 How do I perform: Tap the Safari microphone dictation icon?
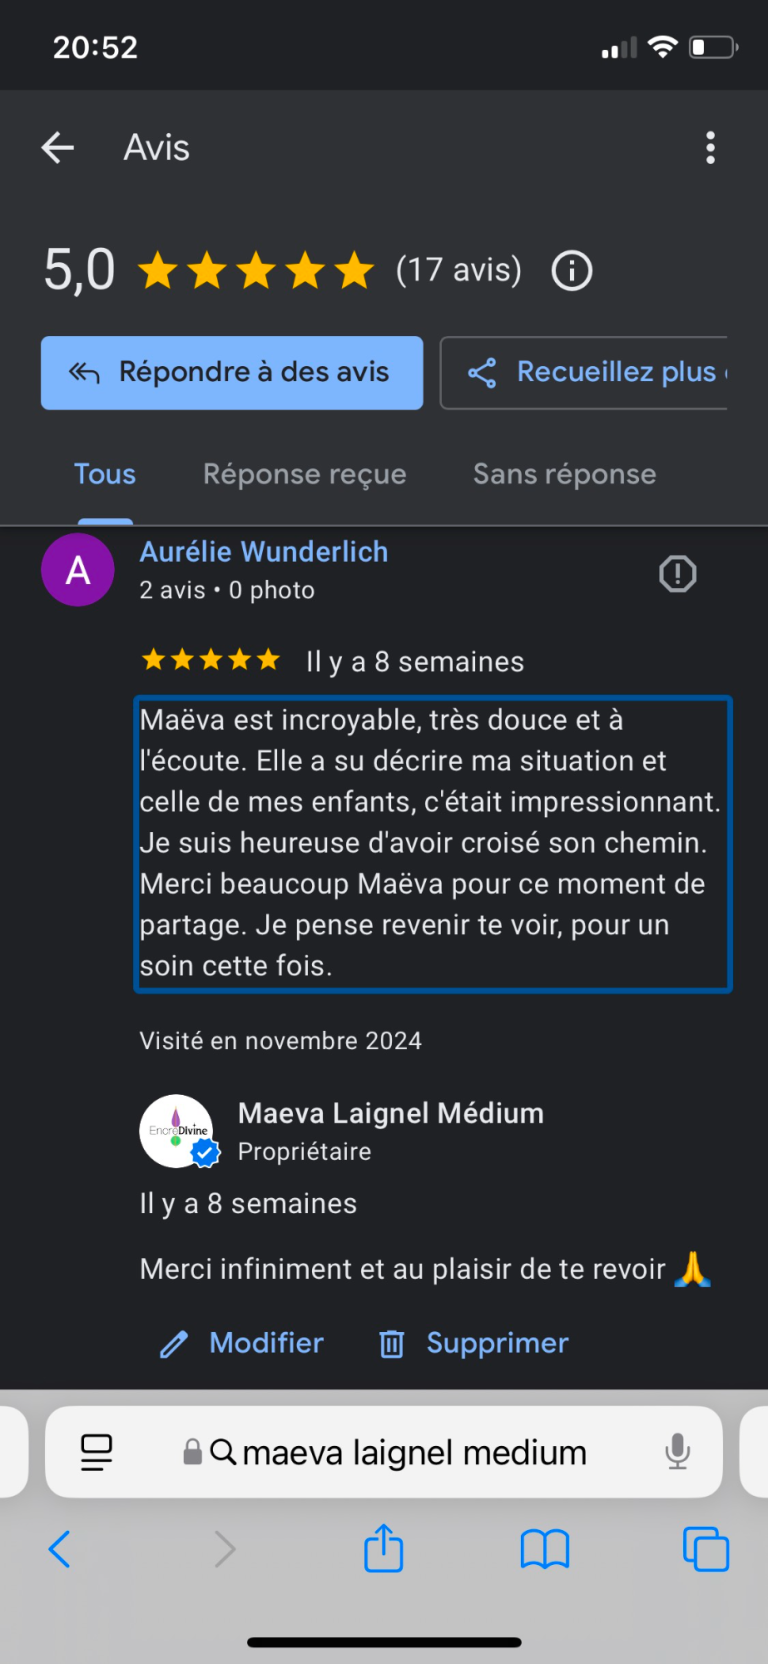[x=677, y=1452]
